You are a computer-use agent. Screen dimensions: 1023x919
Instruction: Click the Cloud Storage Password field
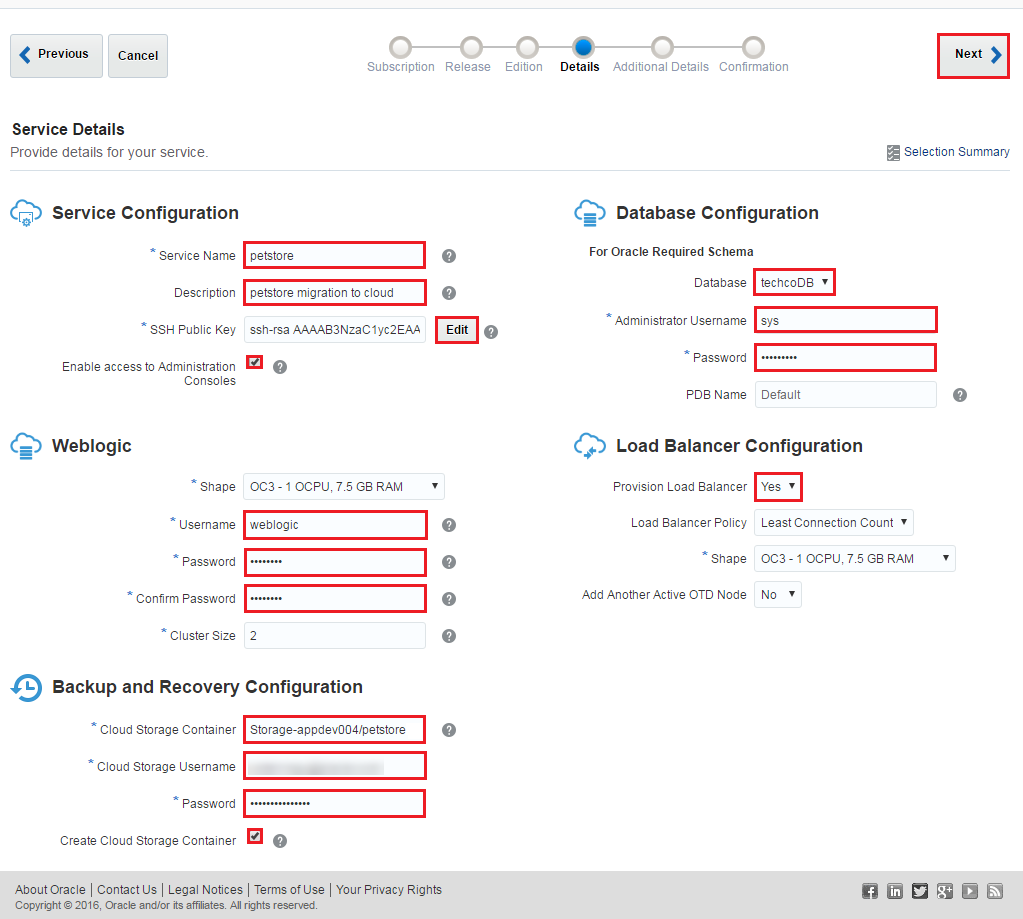[335, 804]
